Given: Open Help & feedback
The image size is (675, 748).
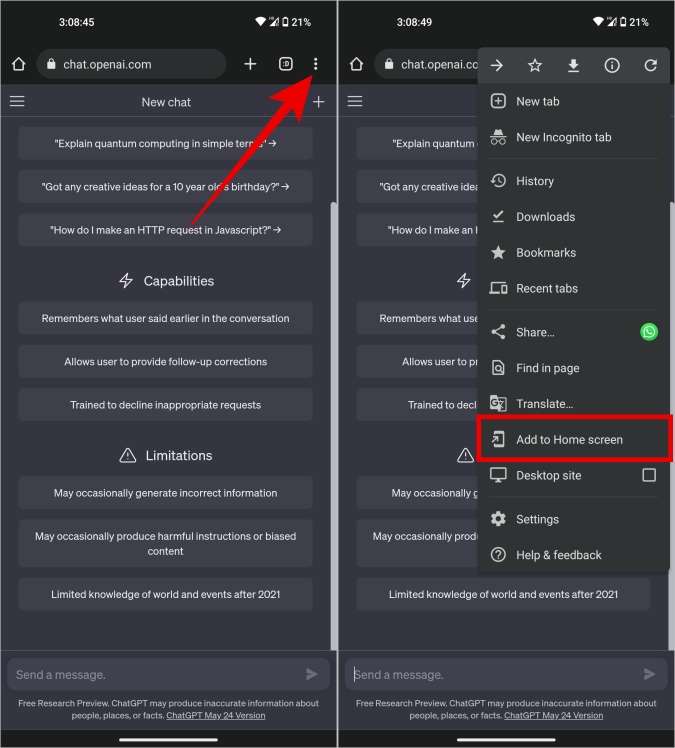Looking at the screenshot, I should click(x=573, y=555).
